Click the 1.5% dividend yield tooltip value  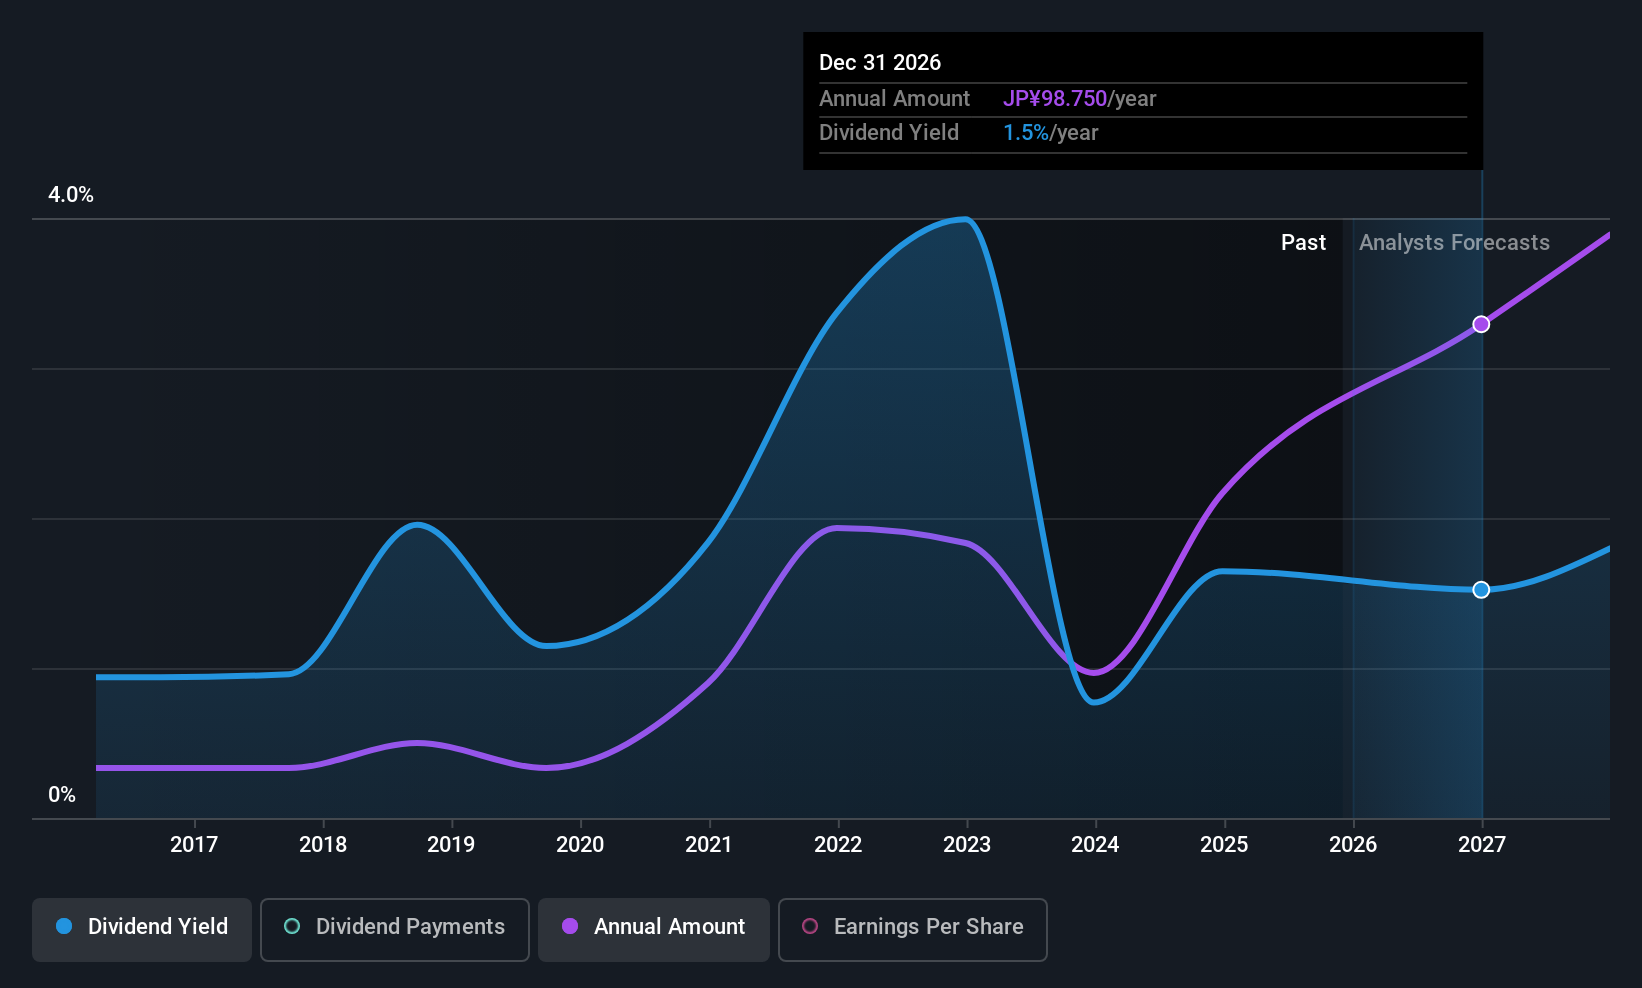(x=1026, y=133)
